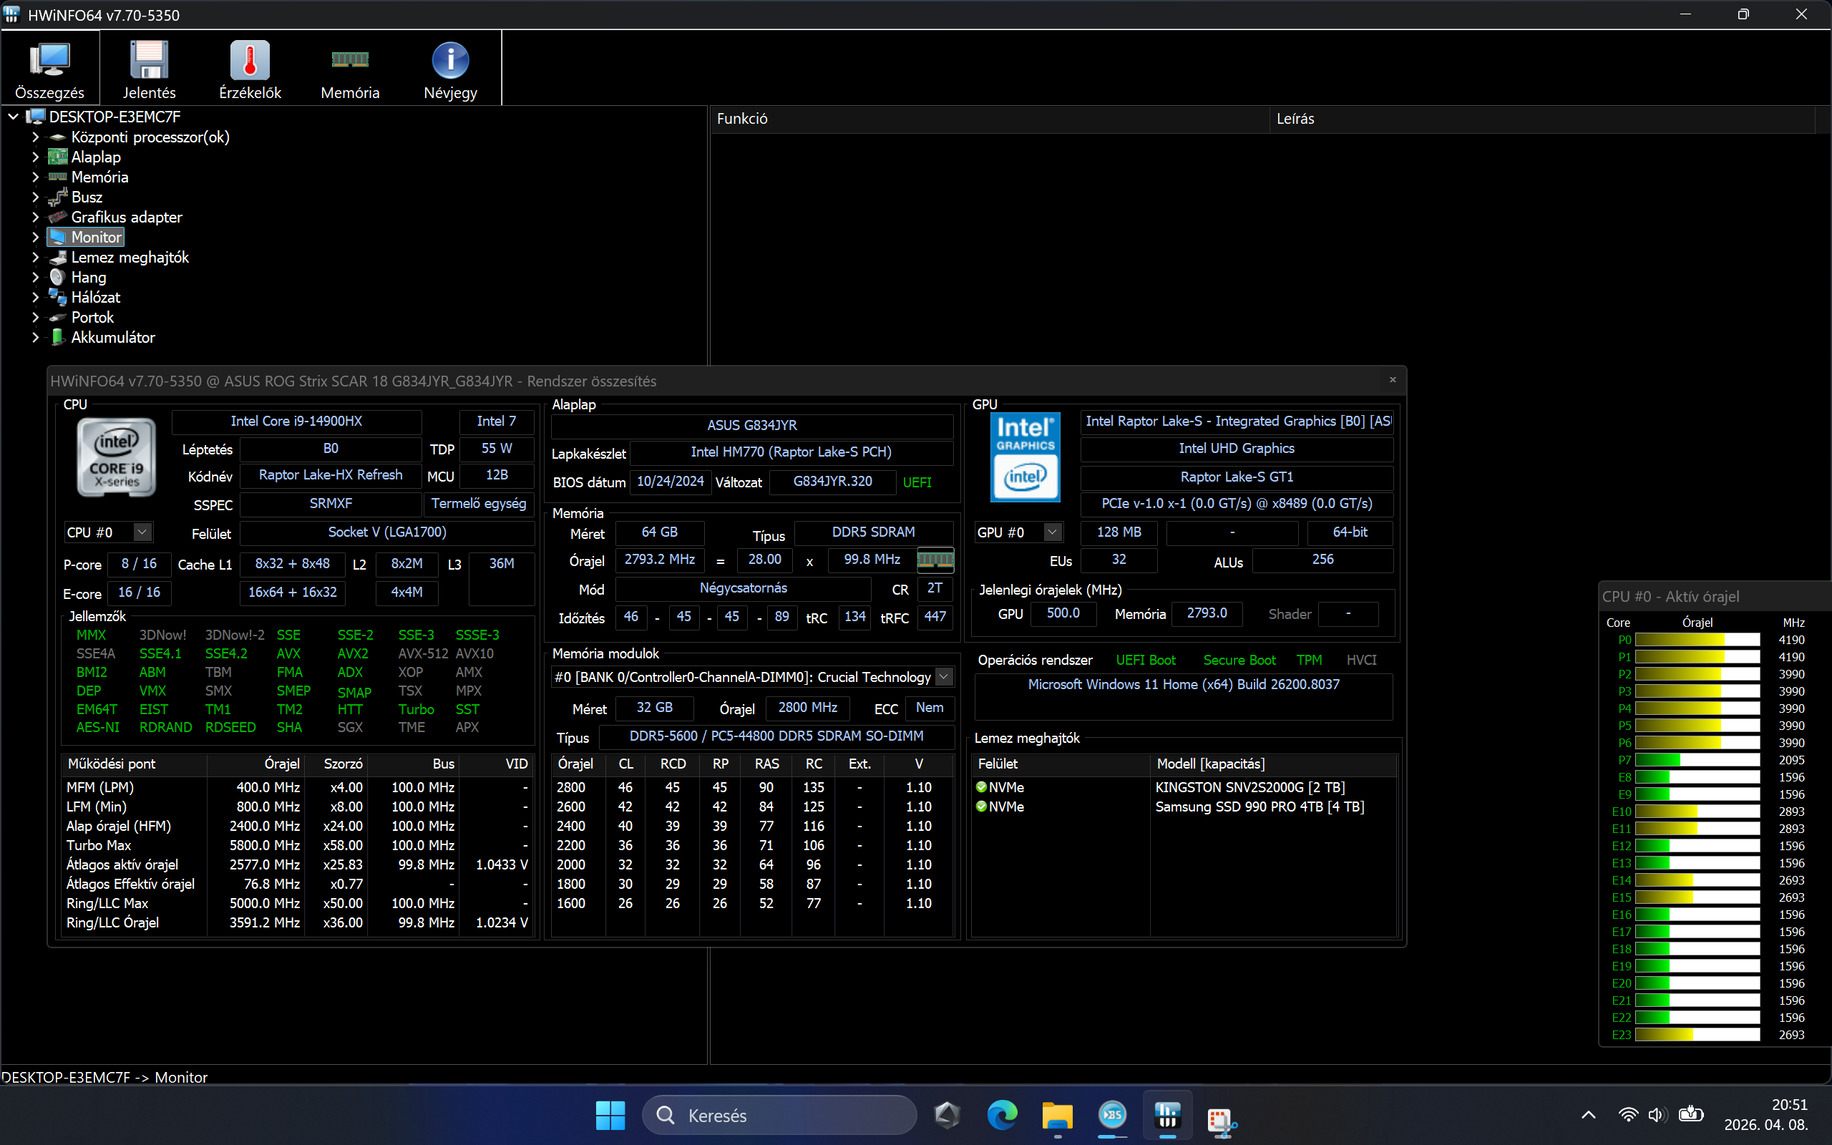Click the Funkció column header
Screen dimensions: 1832x1145
point(990,119)
